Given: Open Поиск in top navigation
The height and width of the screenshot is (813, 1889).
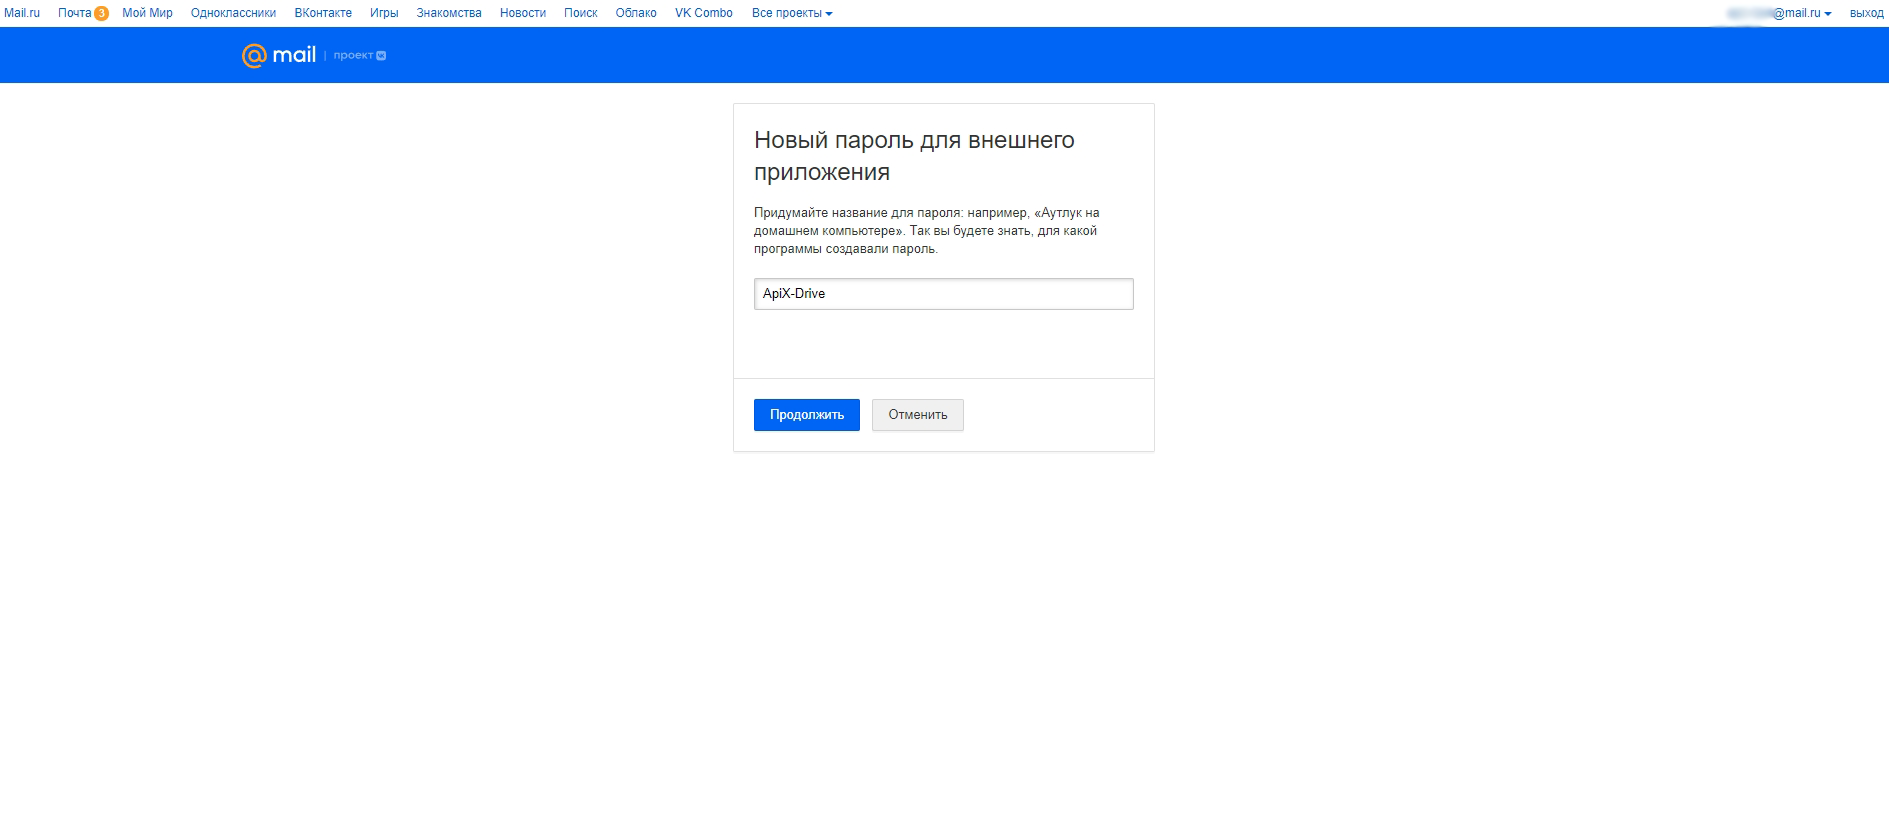Looking at the screenshot, I should click(x=580, y=13).
